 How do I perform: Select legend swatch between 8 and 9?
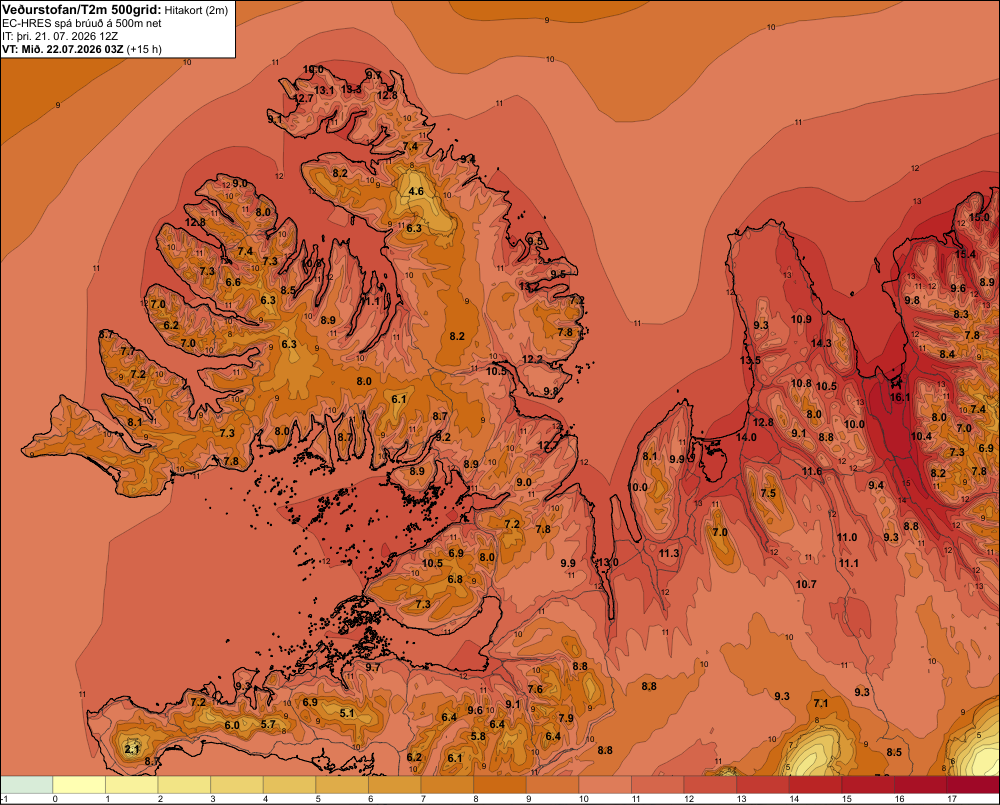[500, 785]
